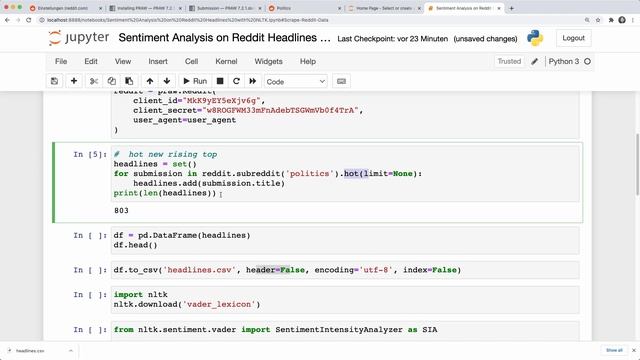Open the Kernel menu

(226, 61)
